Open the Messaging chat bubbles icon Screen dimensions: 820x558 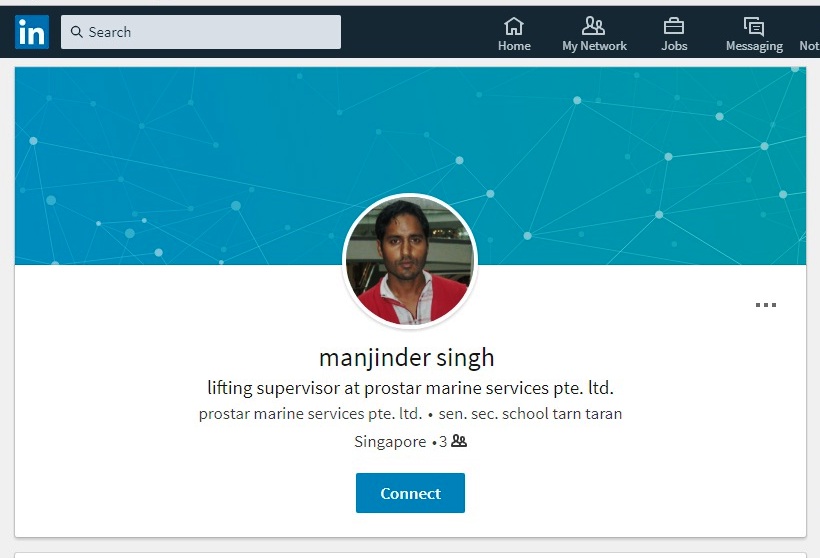[x=754, y=26]
